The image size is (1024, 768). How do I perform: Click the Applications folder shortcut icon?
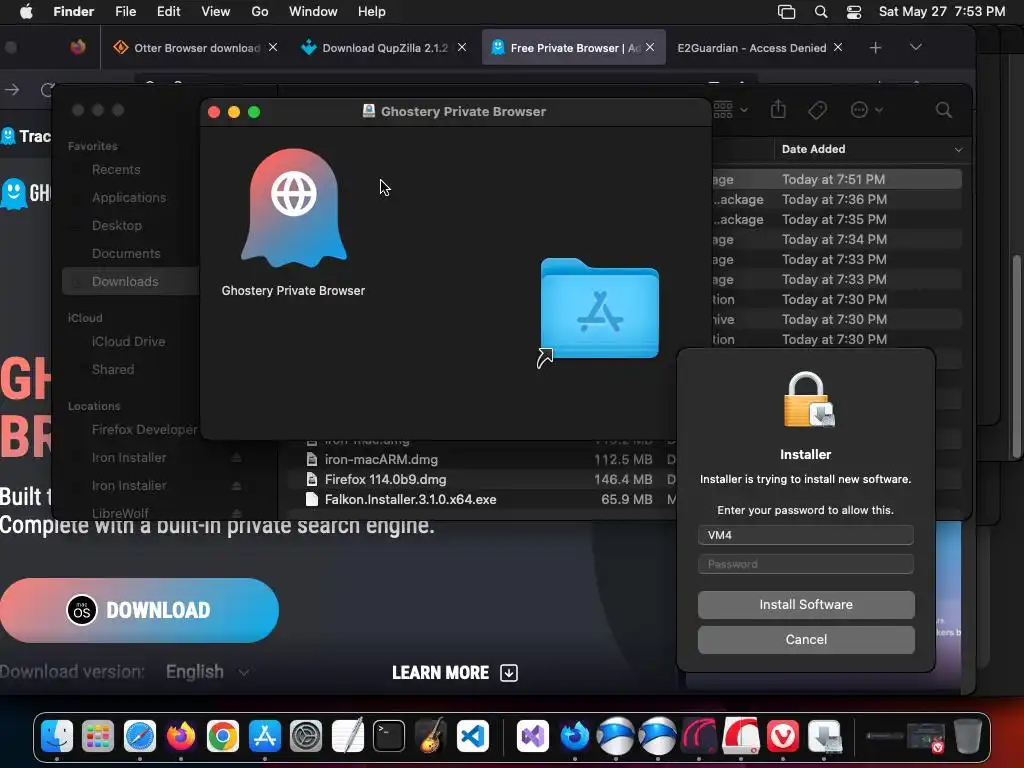pyautogui.click(x=600, y=308)
